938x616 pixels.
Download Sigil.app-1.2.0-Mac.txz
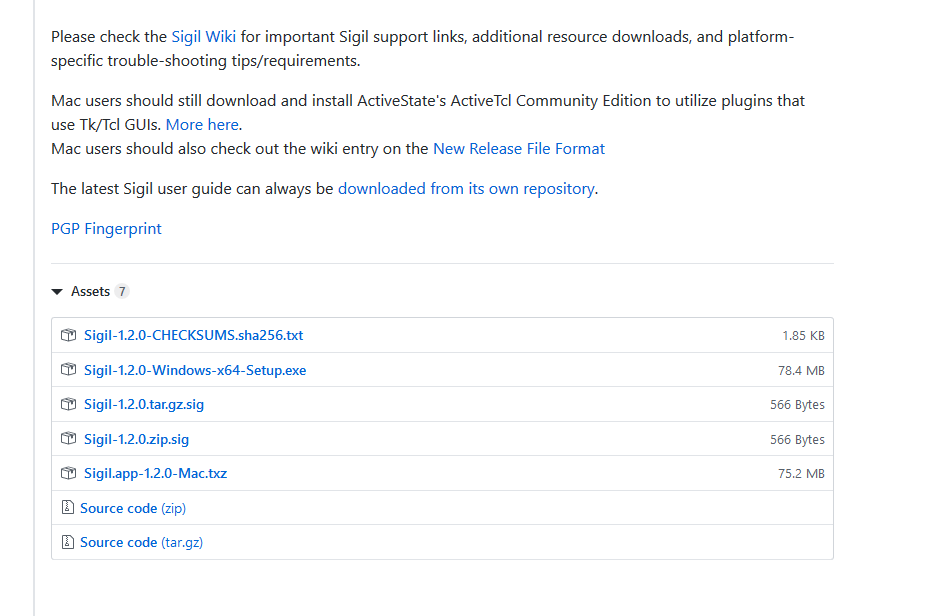point(156,473)
